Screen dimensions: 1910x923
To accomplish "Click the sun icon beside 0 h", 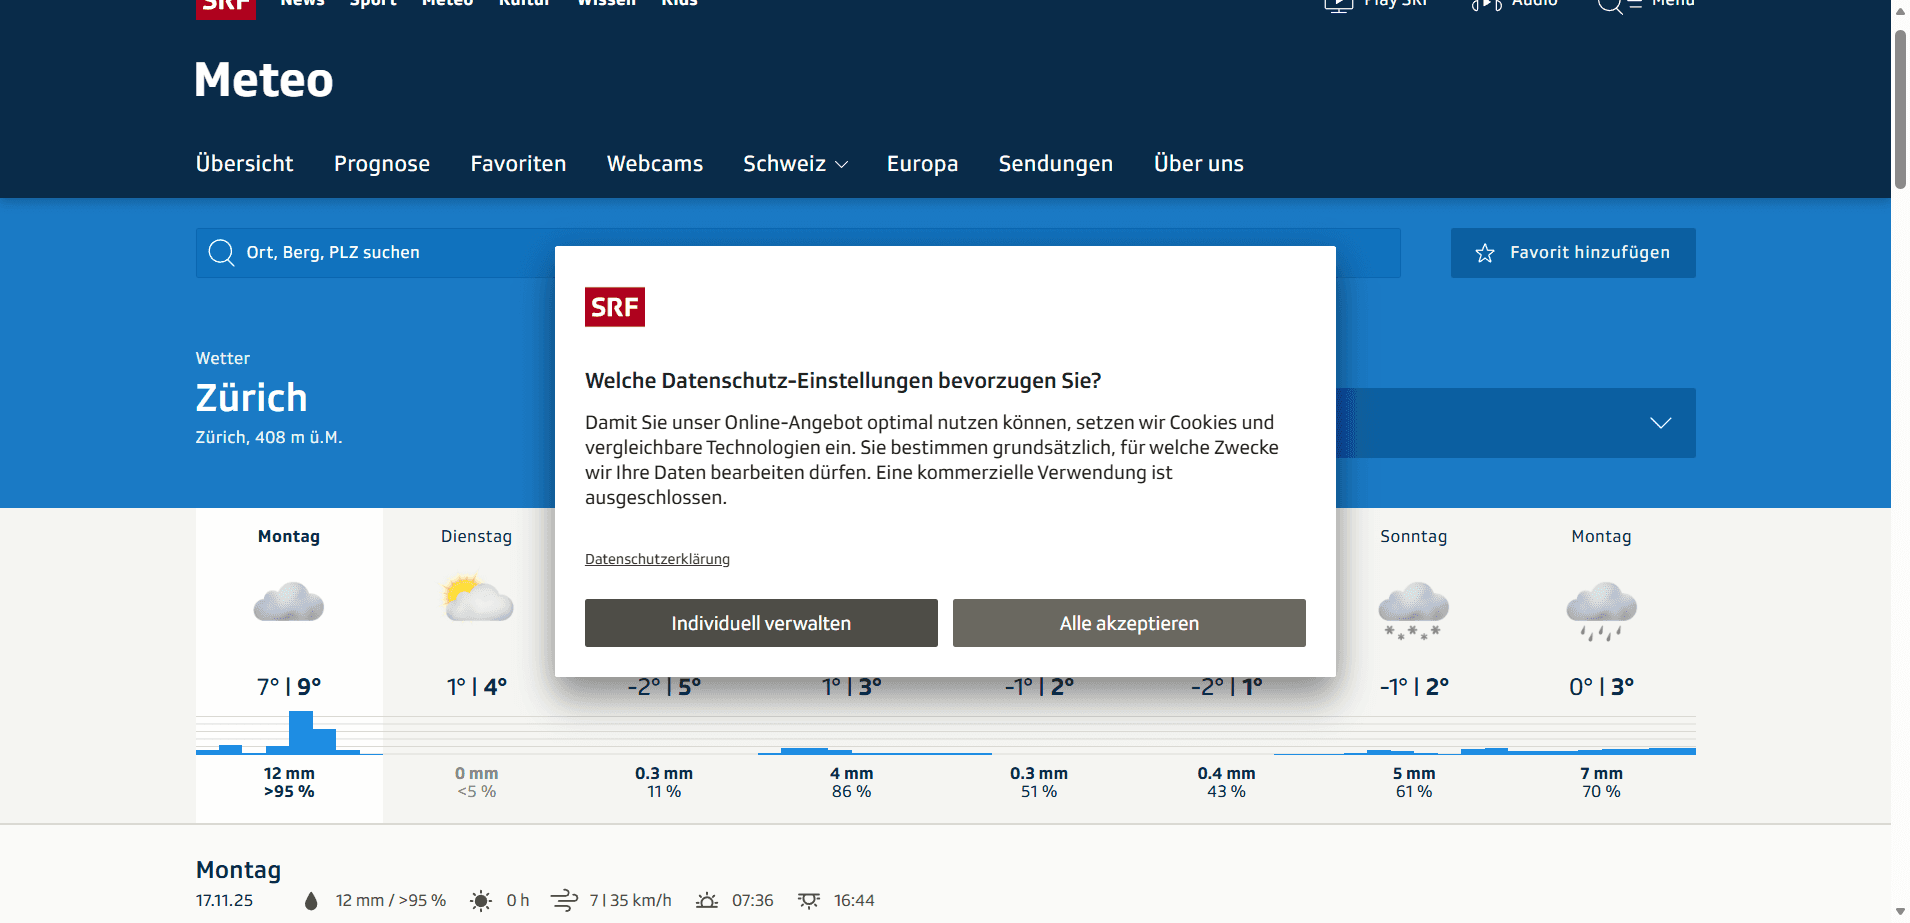I will tap(481, 901).
